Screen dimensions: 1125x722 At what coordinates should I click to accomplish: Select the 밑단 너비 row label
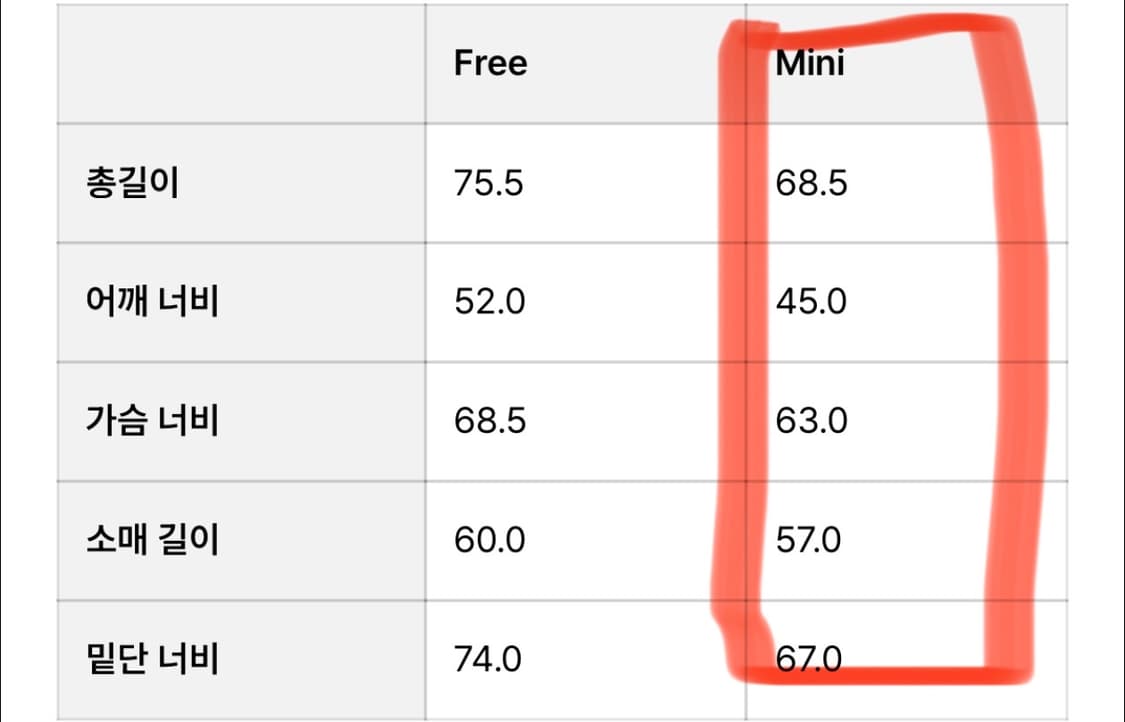(x=152, y=659)
